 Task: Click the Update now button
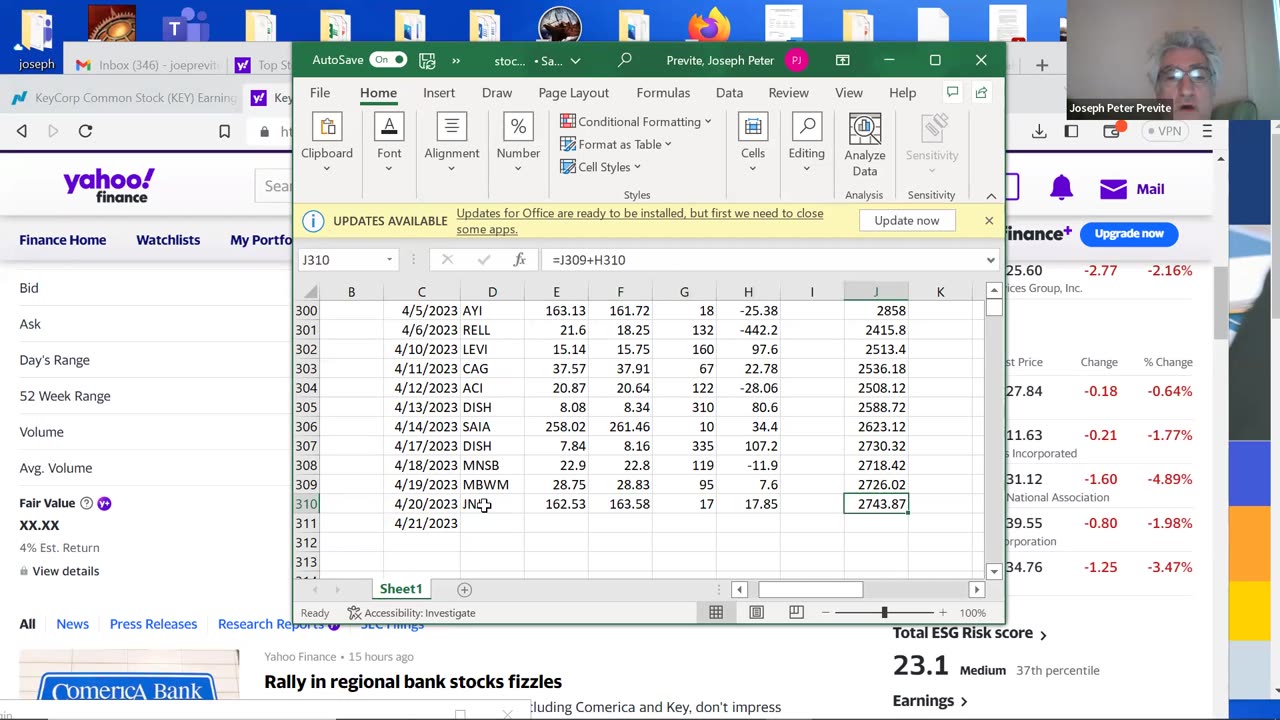click(x=907, y=221)
